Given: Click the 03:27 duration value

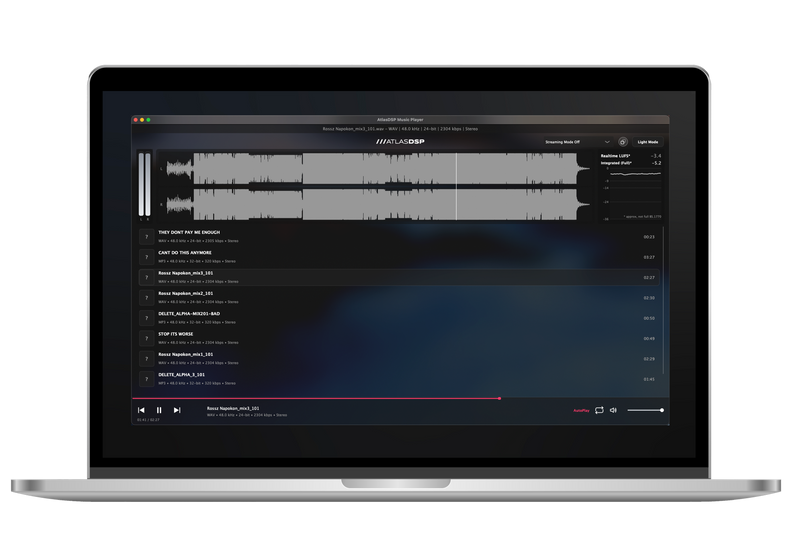Looking at the screenshot, I should pos(649,257).
